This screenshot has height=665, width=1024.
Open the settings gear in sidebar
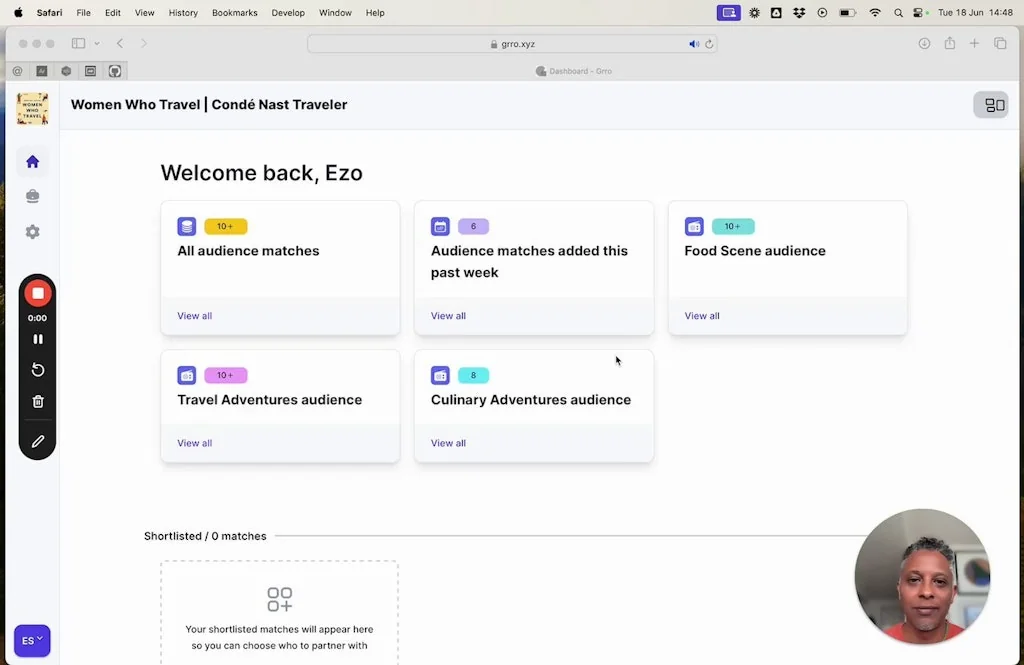coord(32,232)
